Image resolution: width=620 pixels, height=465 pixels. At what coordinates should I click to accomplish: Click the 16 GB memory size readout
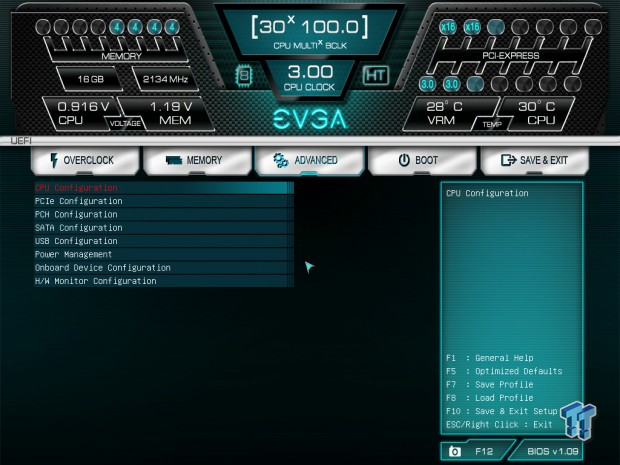point(90,79)
